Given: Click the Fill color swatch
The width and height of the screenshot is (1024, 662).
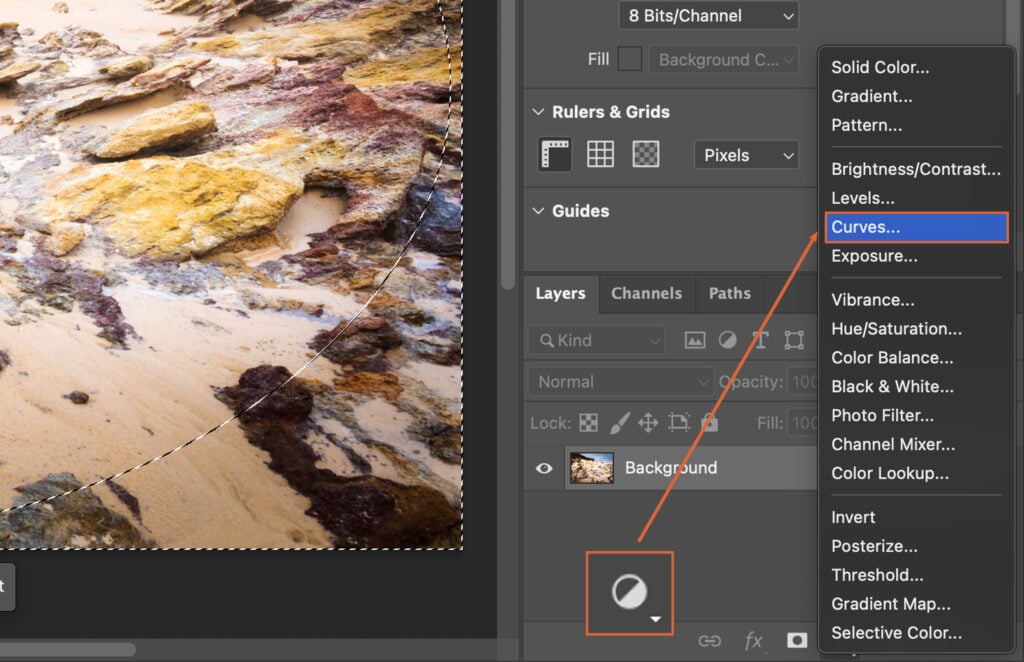Looking at the screenshot, I should [630, 58].
